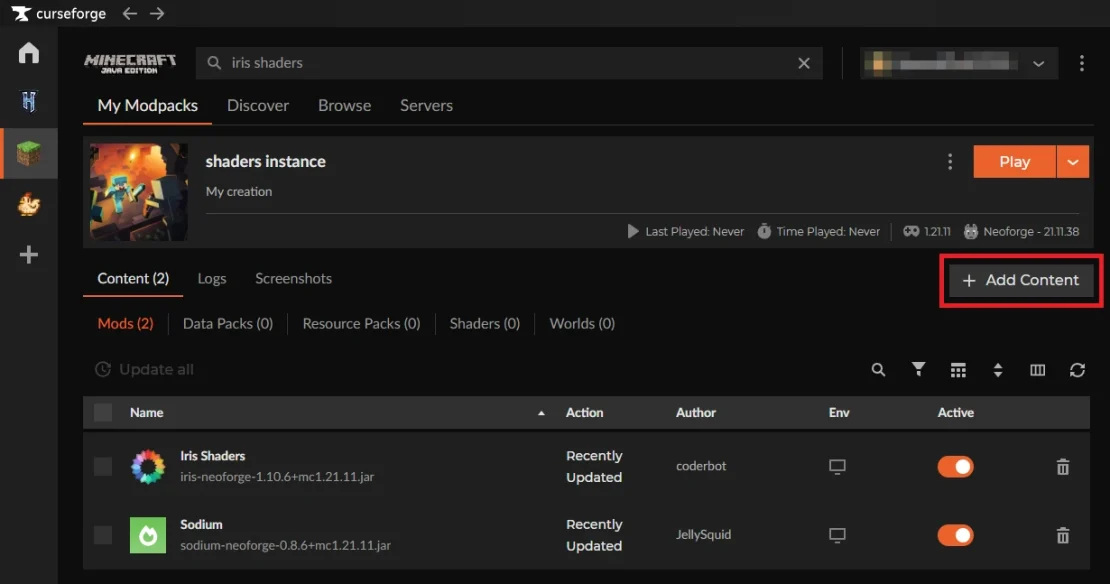Sort by Name column arrow
The height and width of the screenshot is (584, 1110).
tap(541, 413)
